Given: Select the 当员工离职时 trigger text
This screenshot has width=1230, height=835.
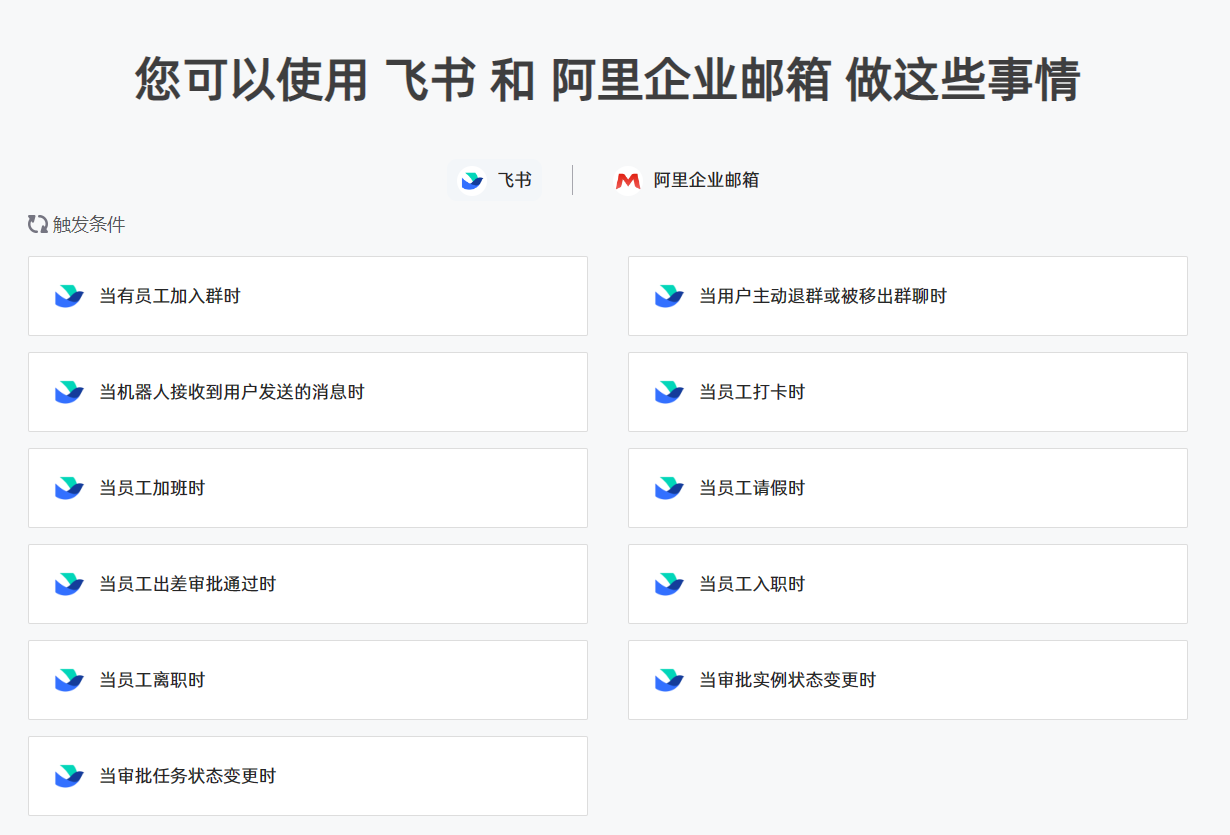Looking at the screenshot, I should click(152, 680).
